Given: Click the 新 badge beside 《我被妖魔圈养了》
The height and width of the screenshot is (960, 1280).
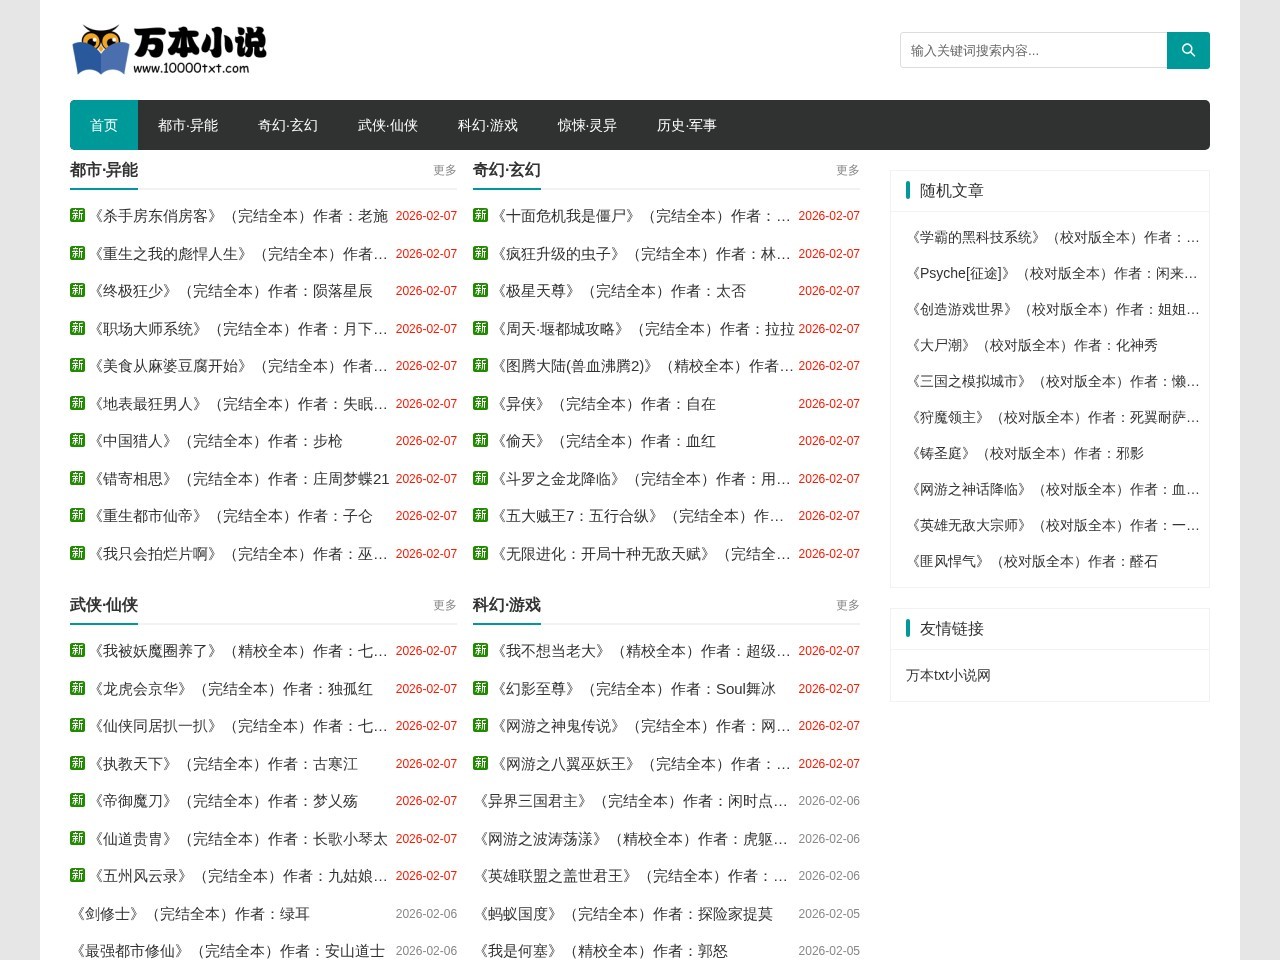Looking at the screenshot, I should pyautogui.click(x=77, y=650).
